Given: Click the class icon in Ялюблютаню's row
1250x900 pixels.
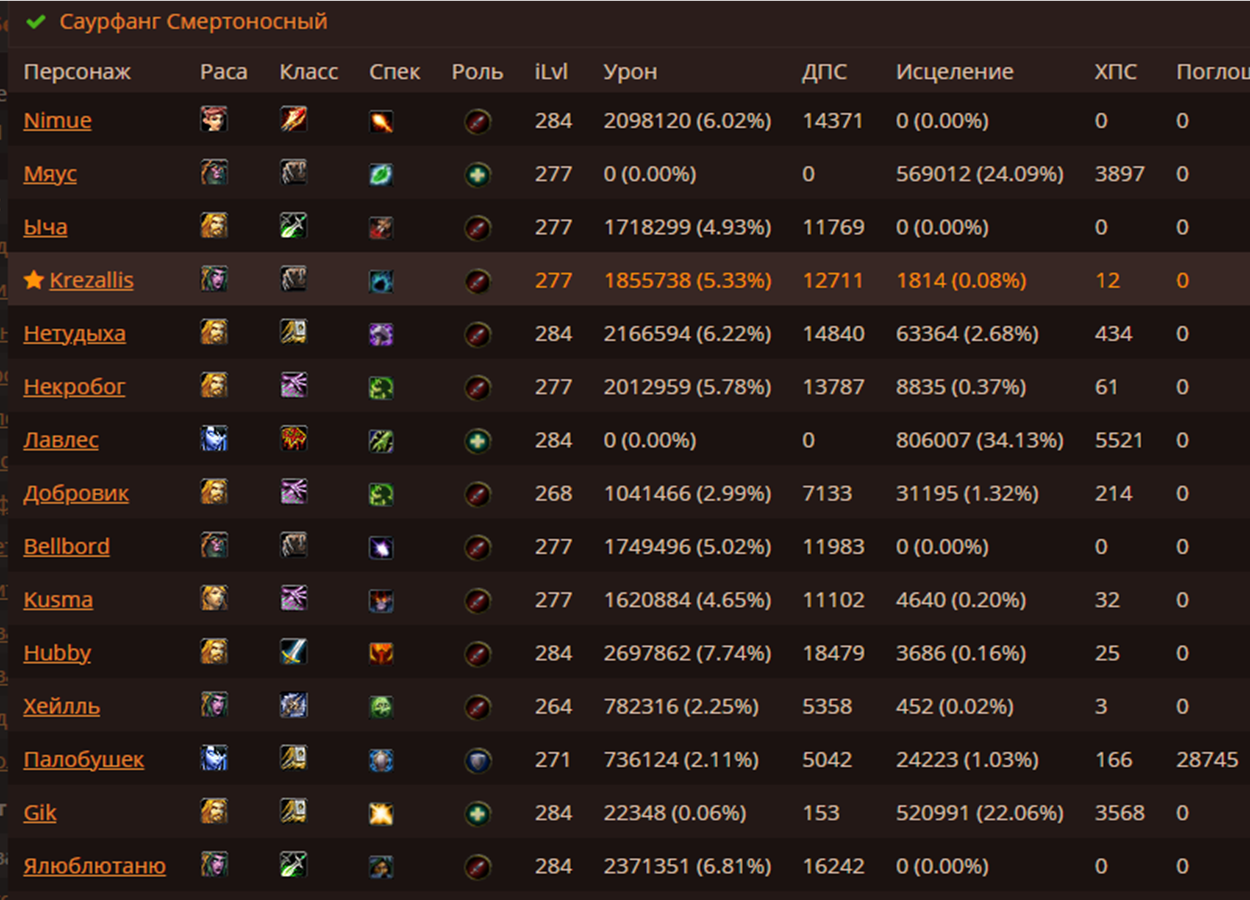Looking at the screenshot, I should click(293, 865).
